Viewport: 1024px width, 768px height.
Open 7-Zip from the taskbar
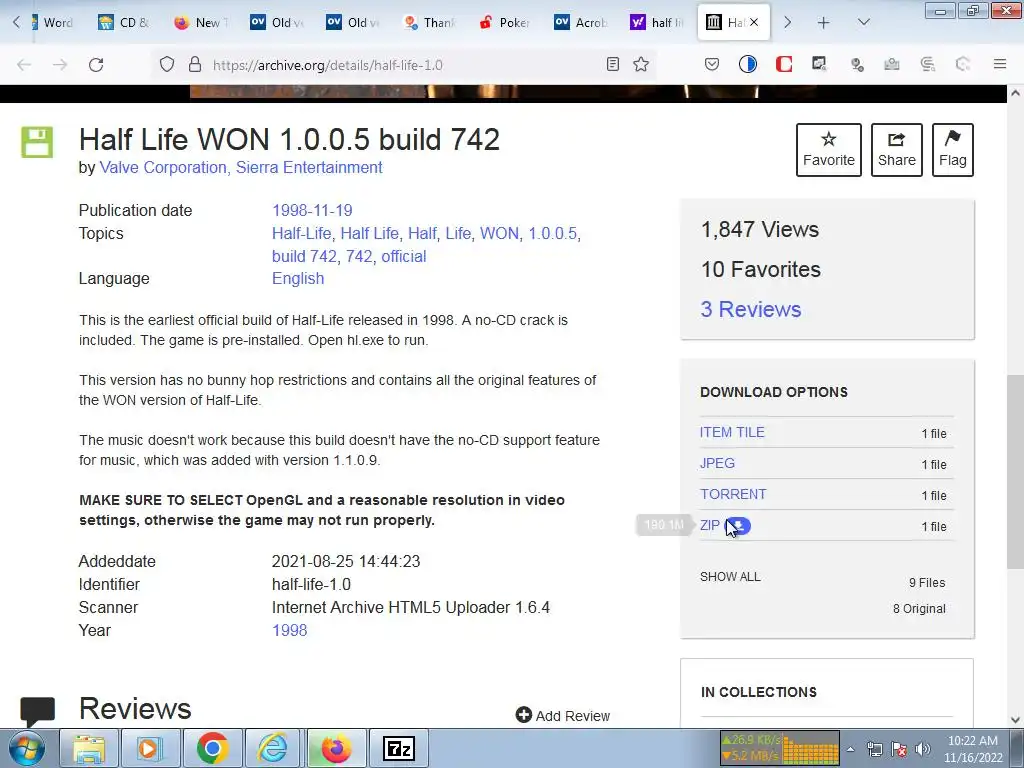coord(399,749)
